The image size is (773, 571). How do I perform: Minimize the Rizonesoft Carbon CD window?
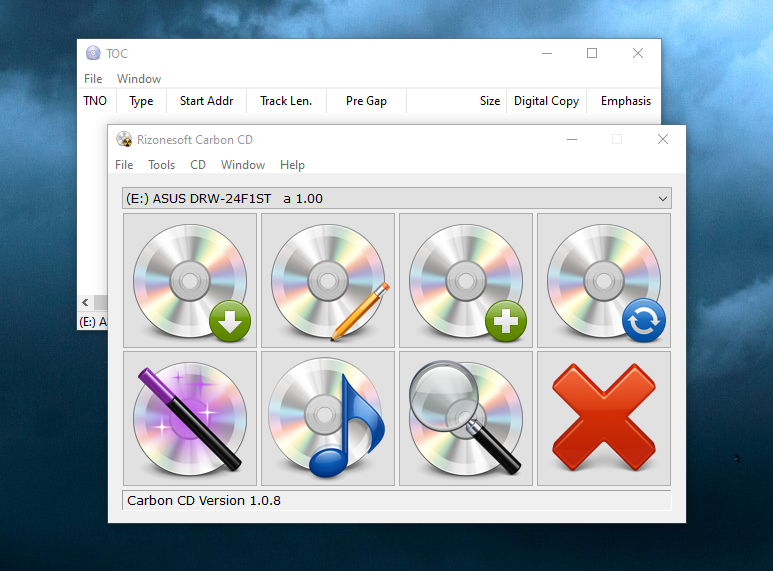pyautogui.click(x=572, y=140)
